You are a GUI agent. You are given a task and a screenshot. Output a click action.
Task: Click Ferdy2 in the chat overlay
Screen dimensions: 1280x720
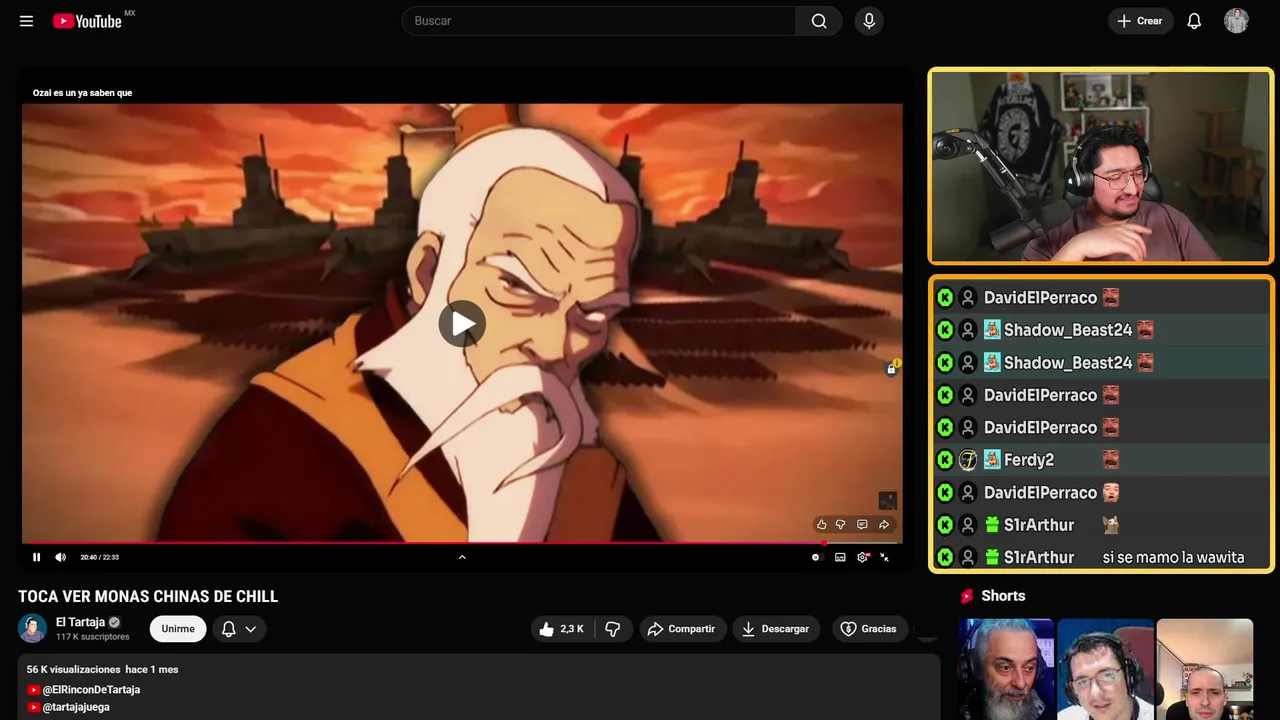(x=1029, y=460)
